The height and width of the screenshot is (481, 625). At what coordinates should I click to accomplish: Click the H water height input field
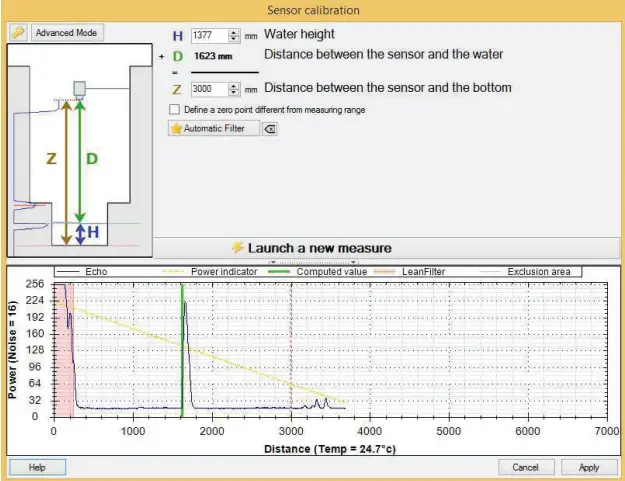[210, 35]
